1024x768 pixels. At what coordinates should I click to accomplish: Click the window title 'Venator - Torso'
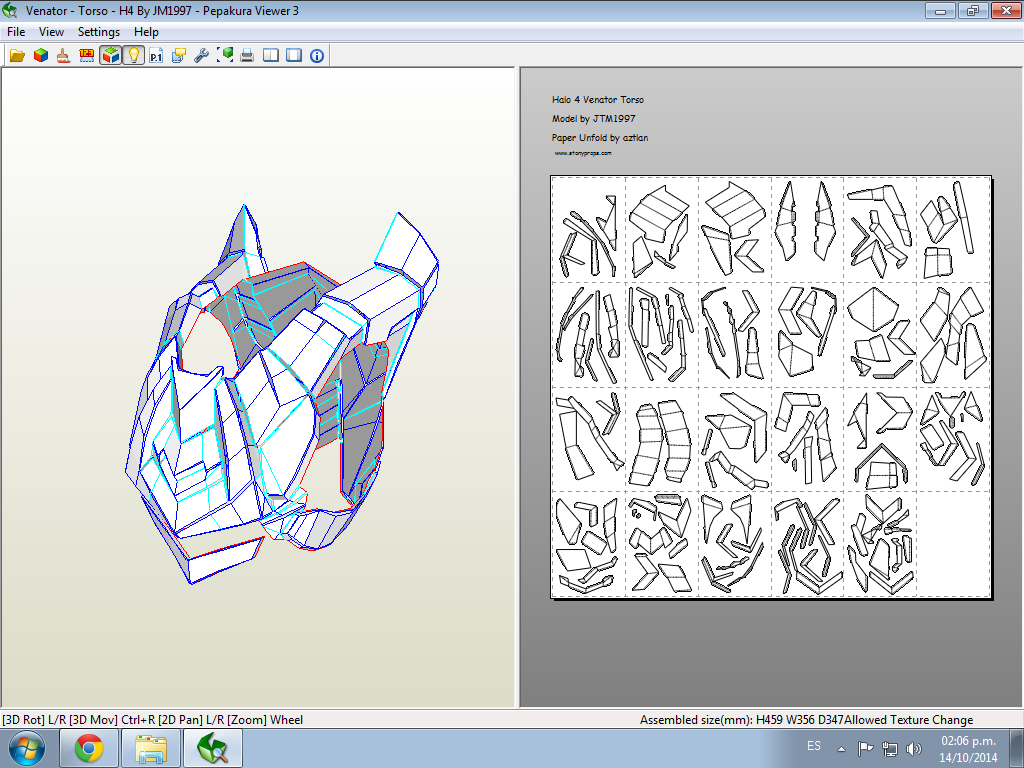67,11
